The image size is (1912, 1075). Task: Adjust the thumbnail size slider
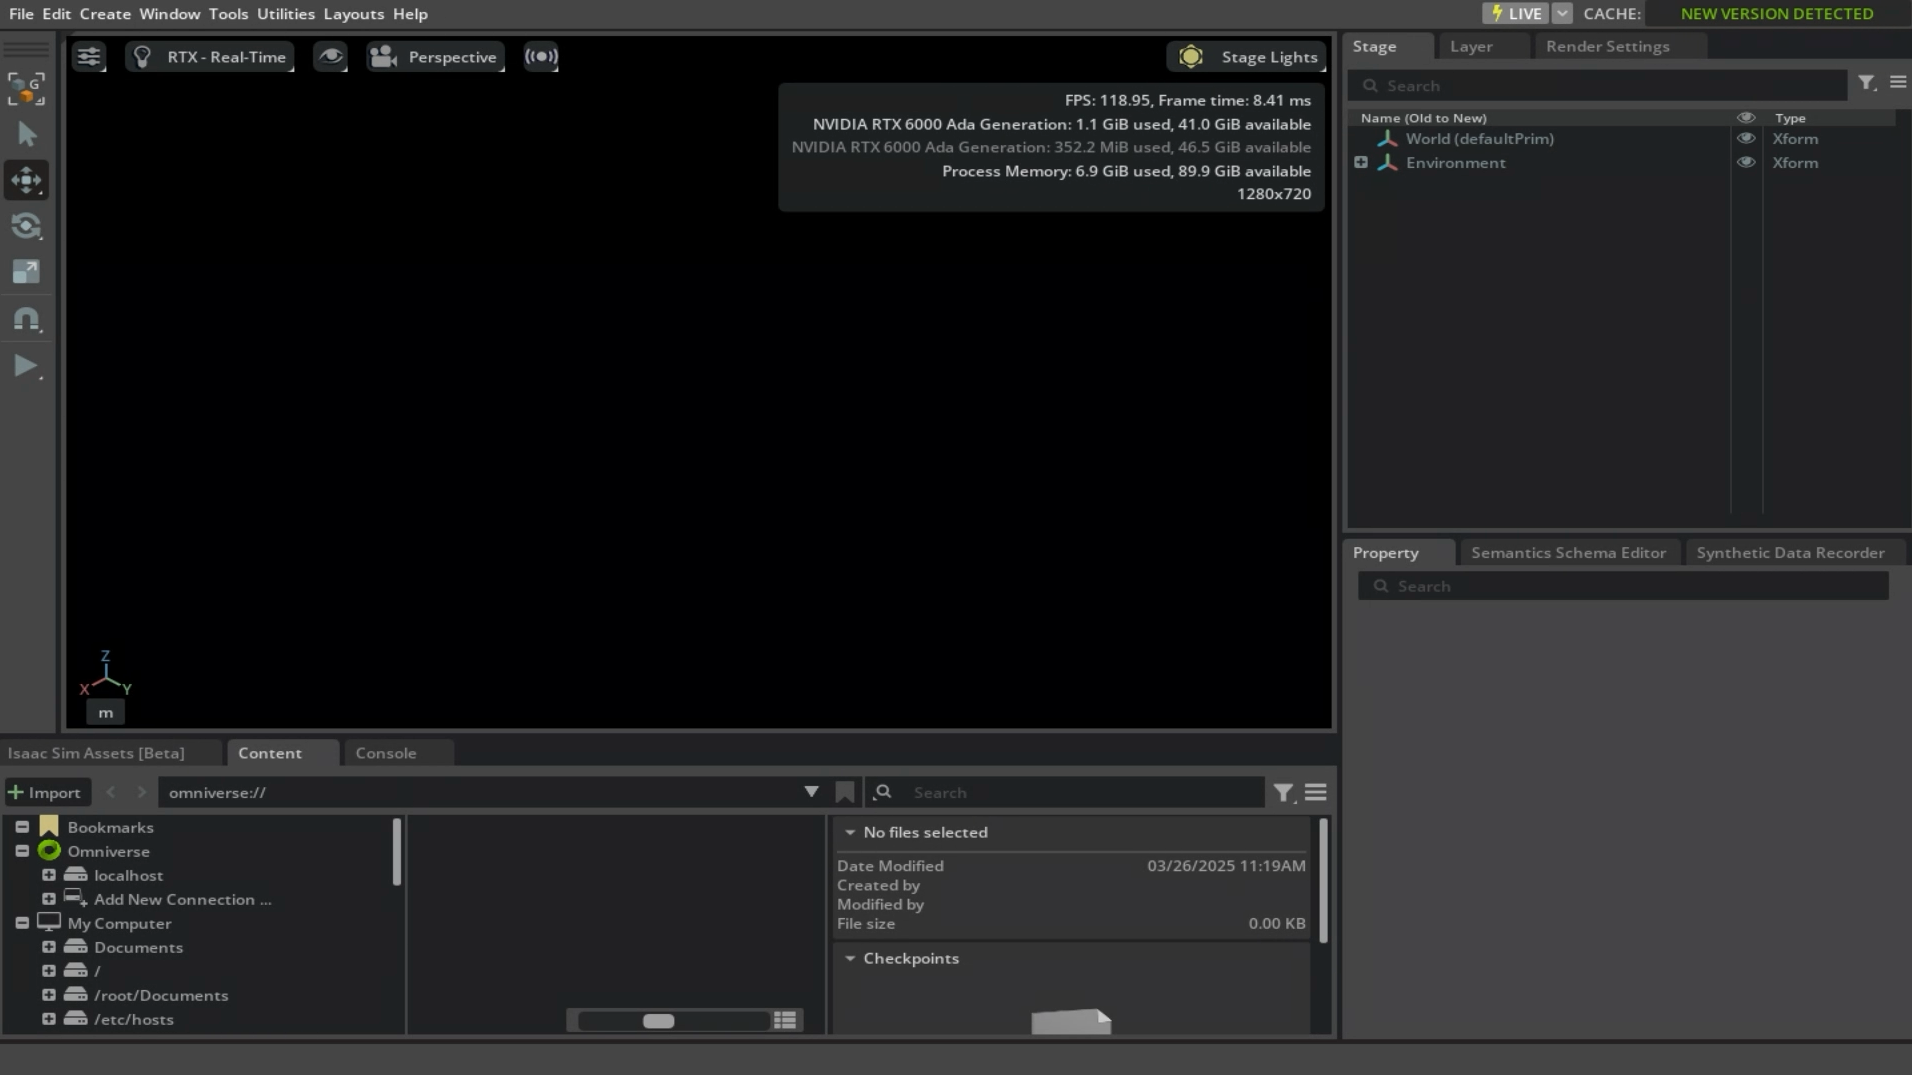click(672, 1021)
